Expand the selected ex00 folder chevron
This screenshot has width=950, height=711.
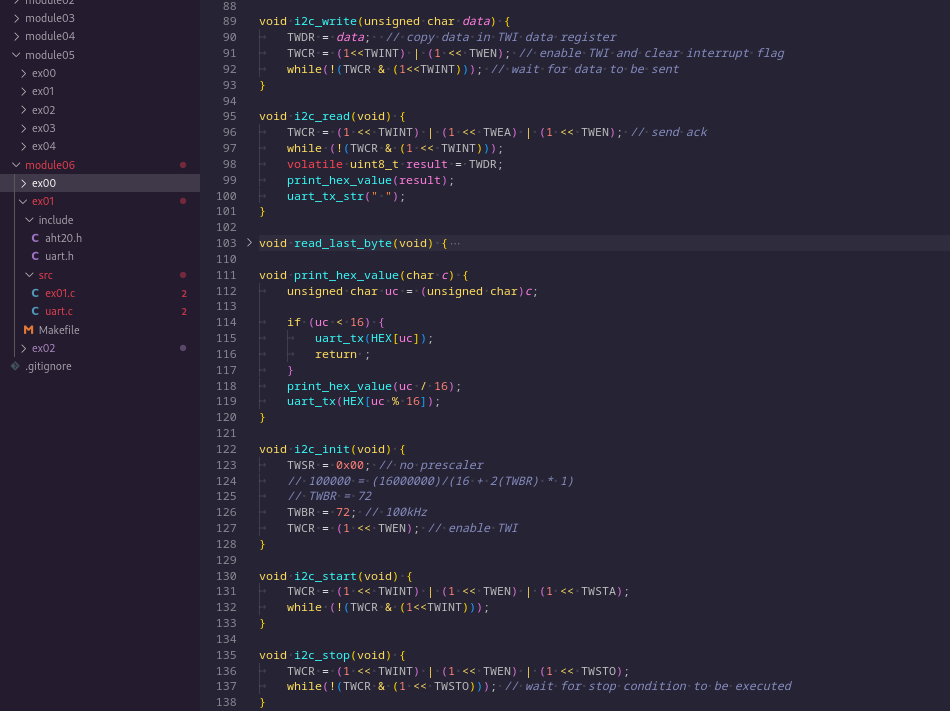pyautogui.click(x=23, y=183)
